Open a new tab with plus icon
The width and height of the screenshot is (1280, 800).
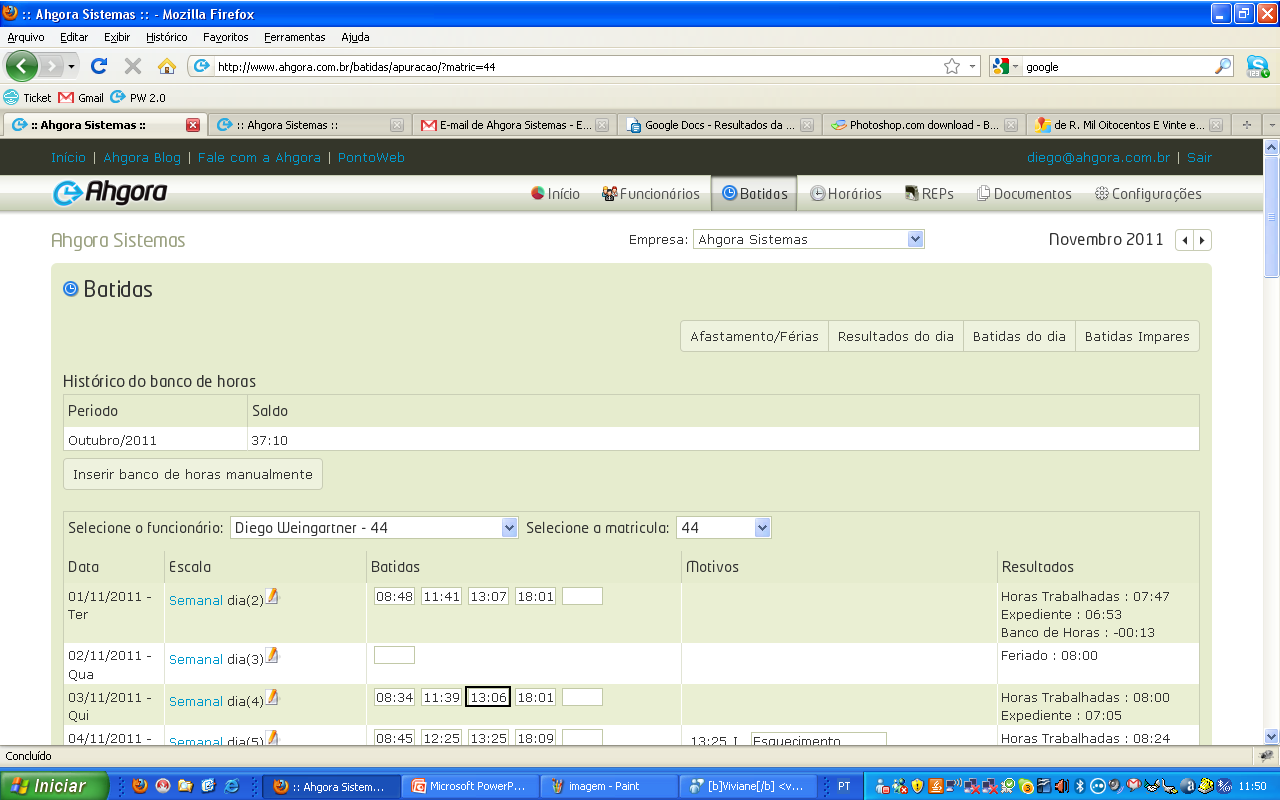(x=1246, y=125)
